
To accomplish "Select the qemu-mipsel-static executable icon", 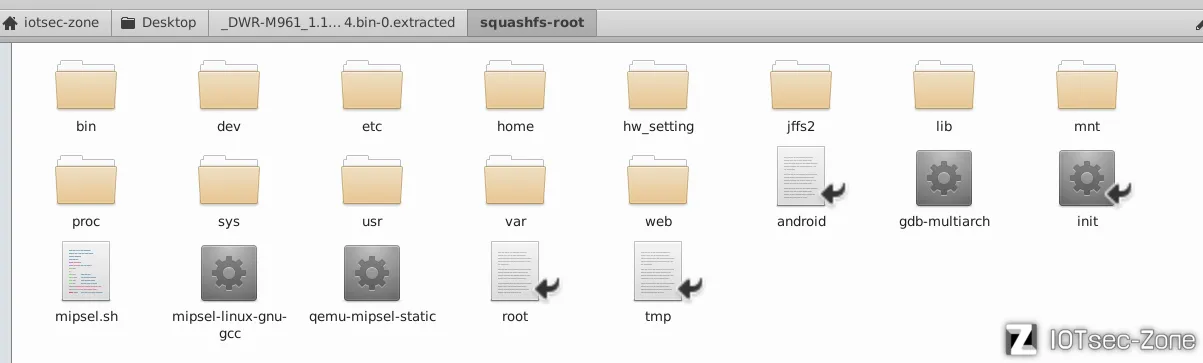I will tap(372, 274).
